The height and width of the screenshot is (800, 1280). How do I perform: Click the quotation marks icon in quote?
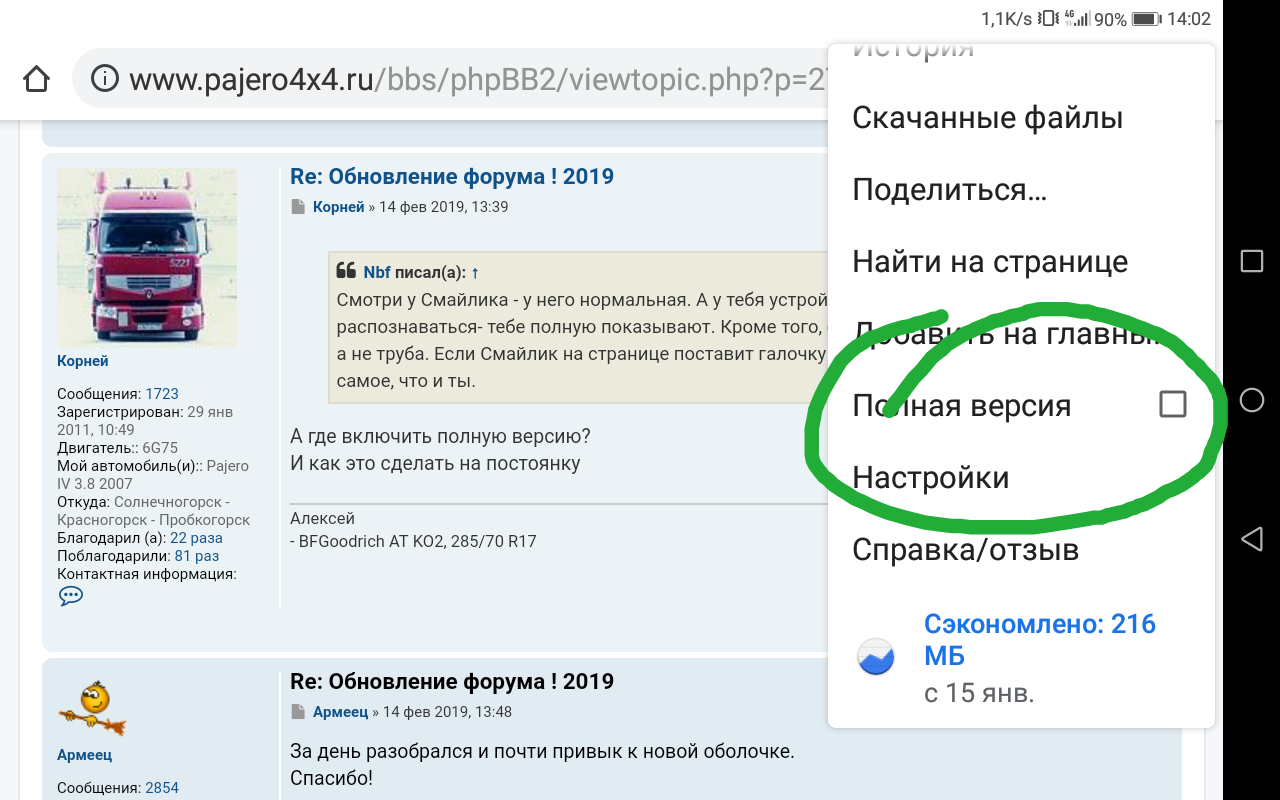(x=346, y=271)
